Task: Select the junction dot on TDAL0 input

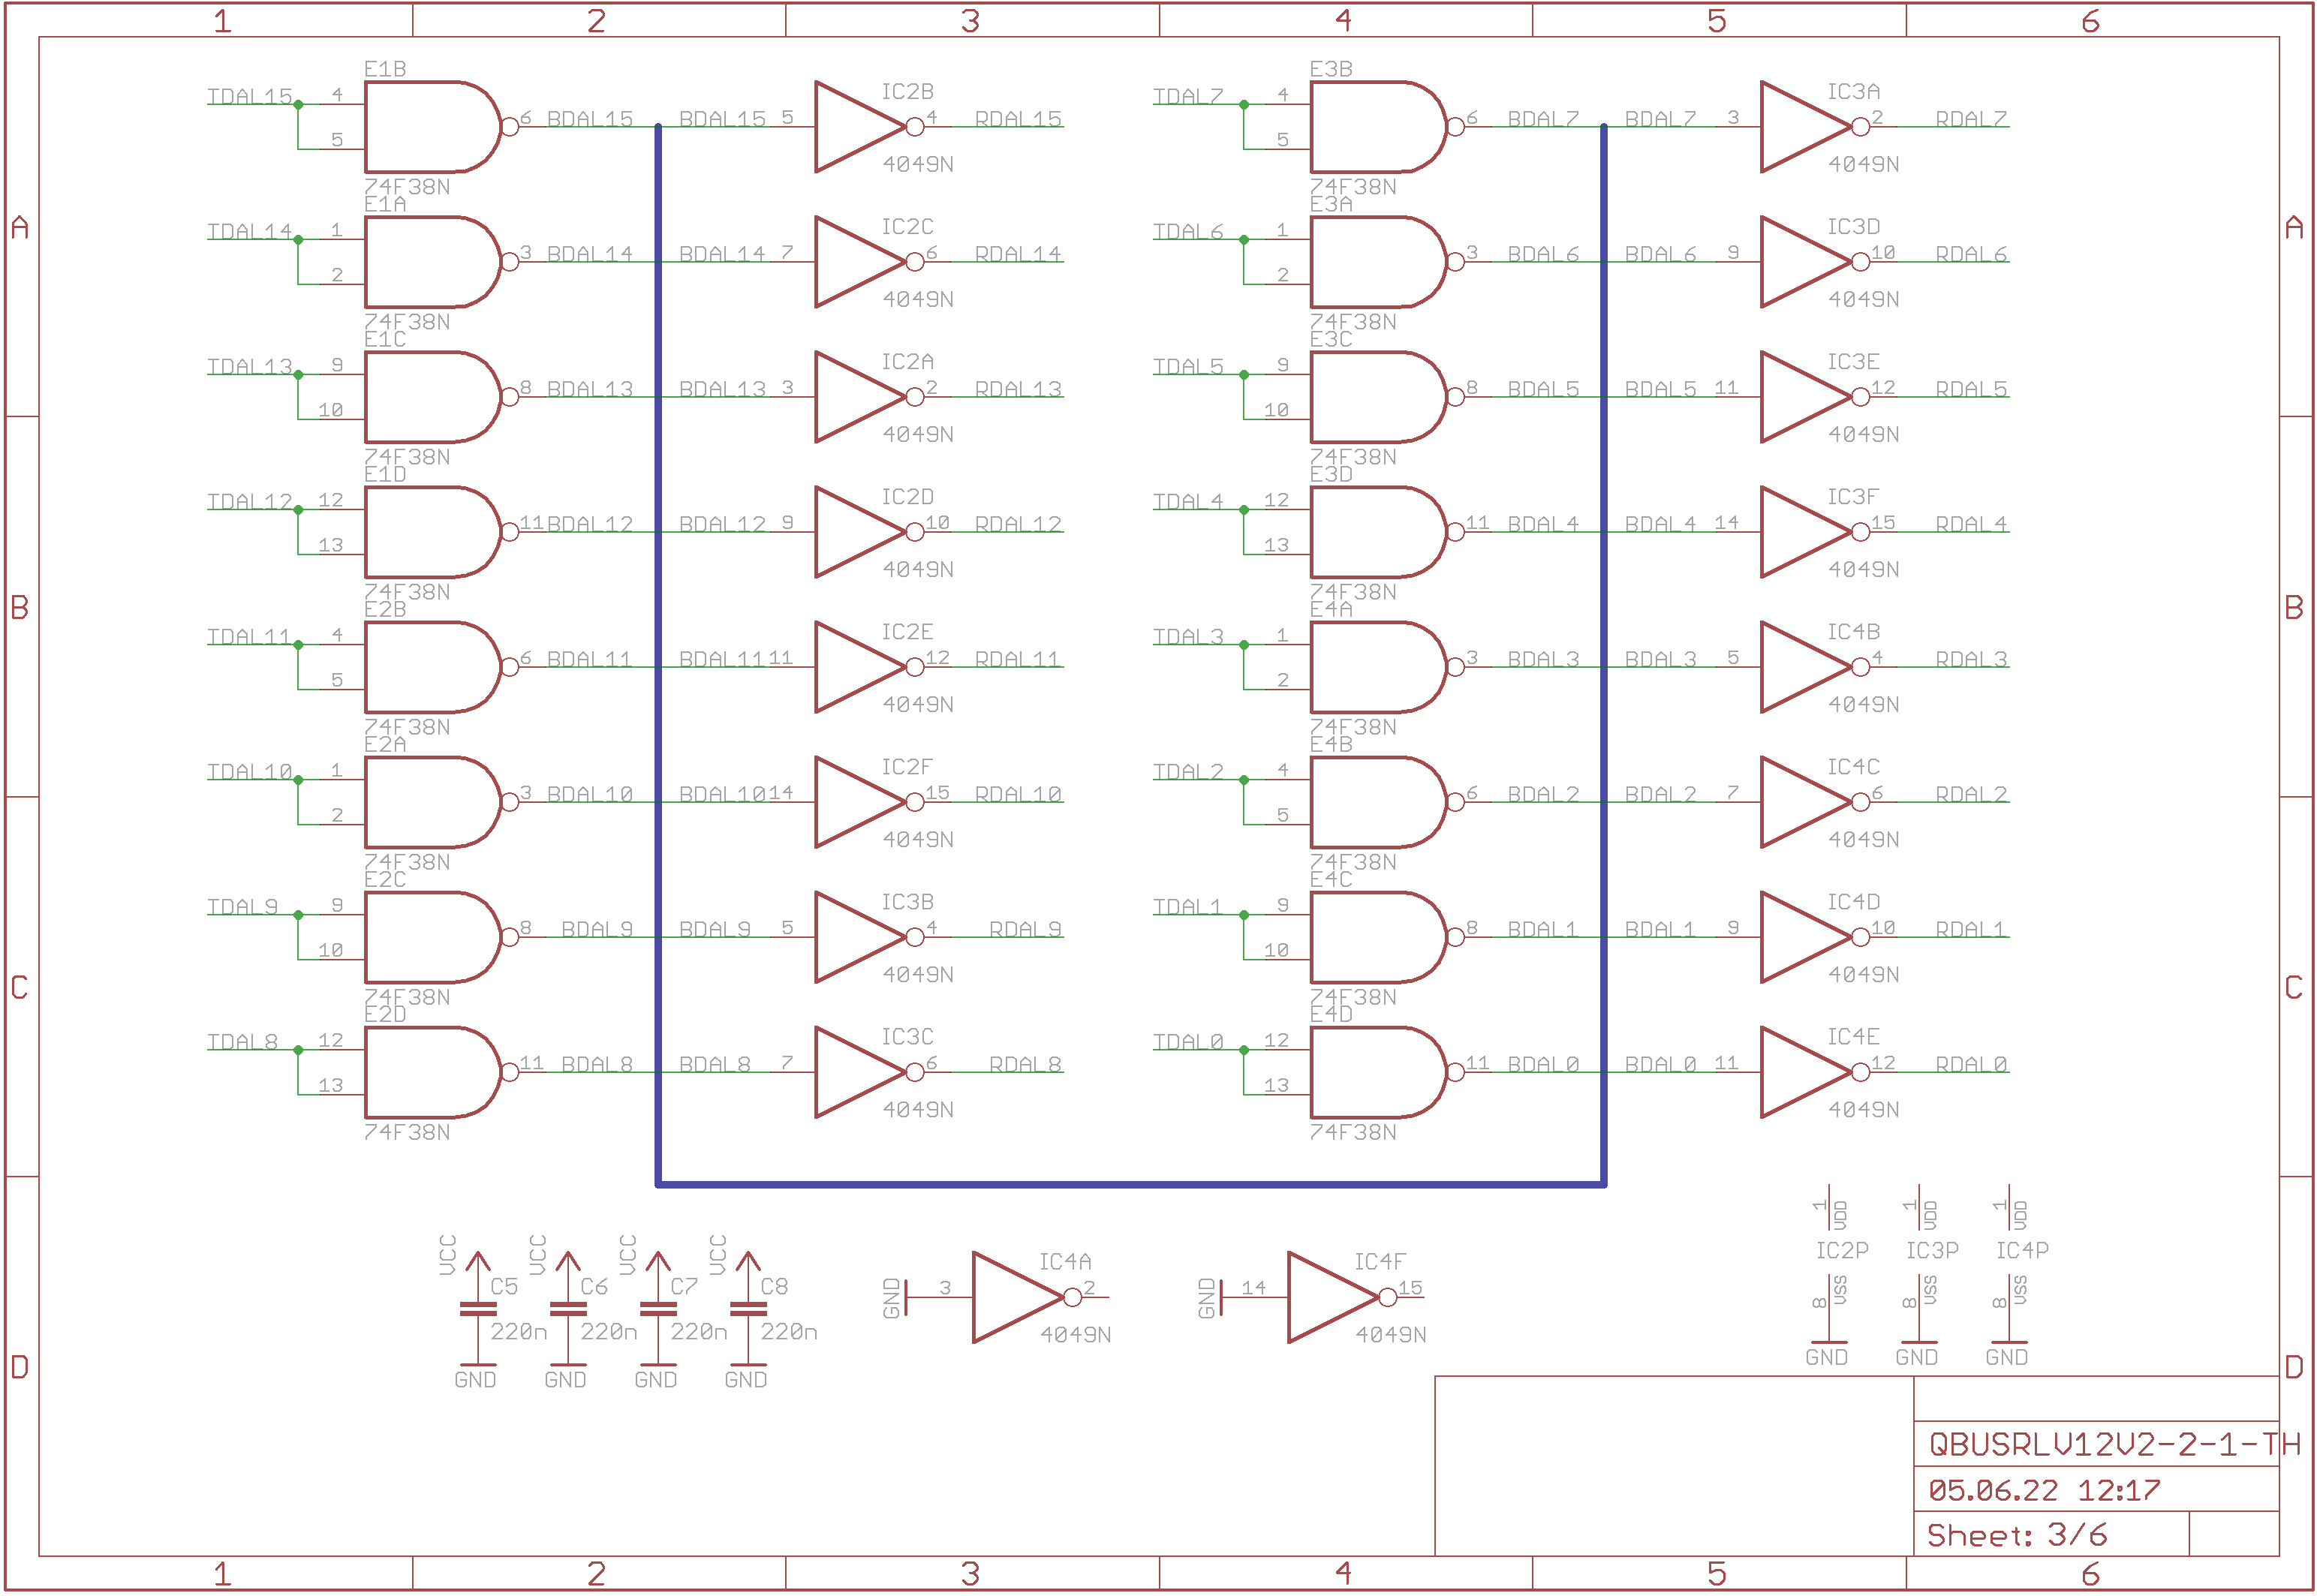Action: click(x=1243, y=1051)
